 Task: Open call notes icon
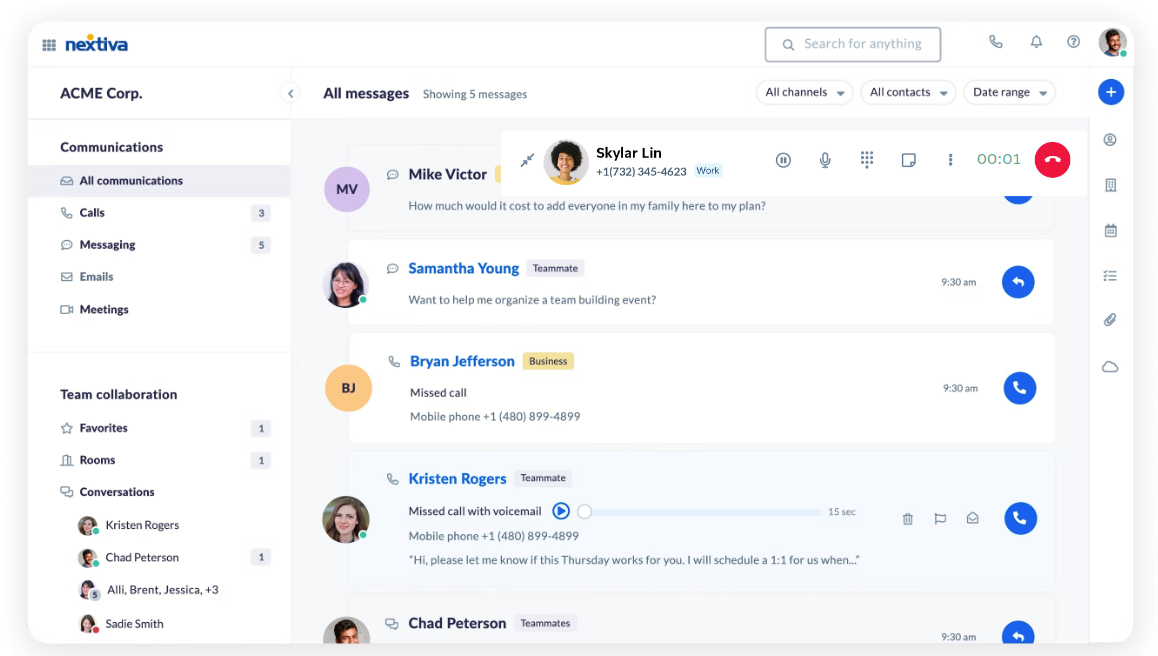[x=909, y=160]
